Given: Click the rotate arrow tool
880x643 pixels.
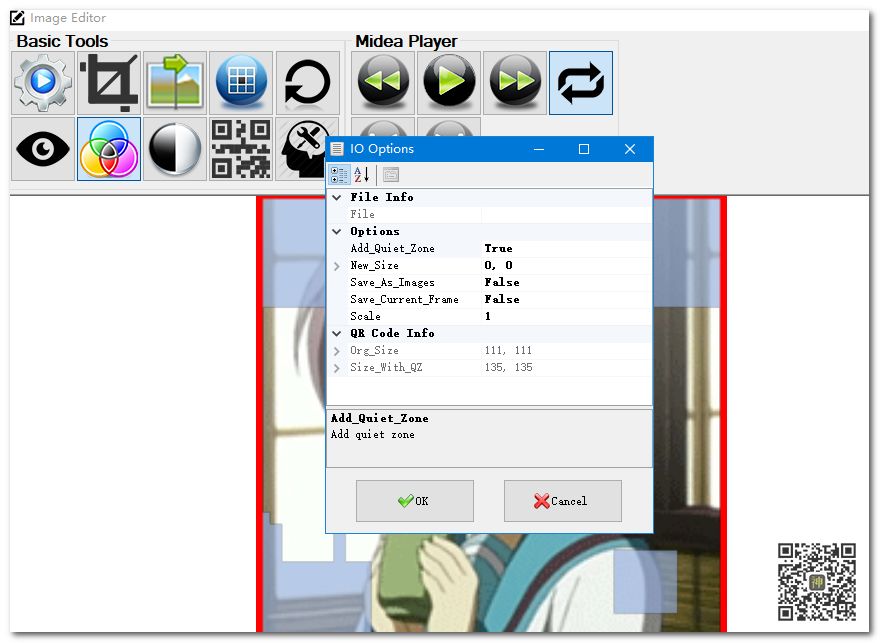Looking at the screenshot, I should click(x=308, y=83).
